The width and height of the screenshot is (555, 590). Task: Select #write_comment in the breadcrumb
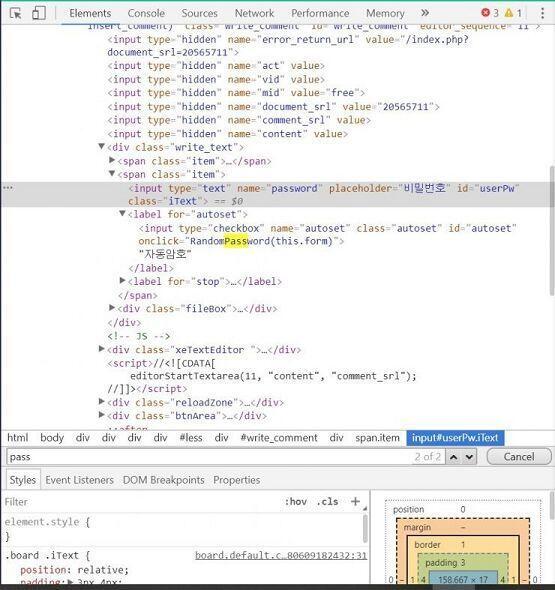(x=279, y=438)
